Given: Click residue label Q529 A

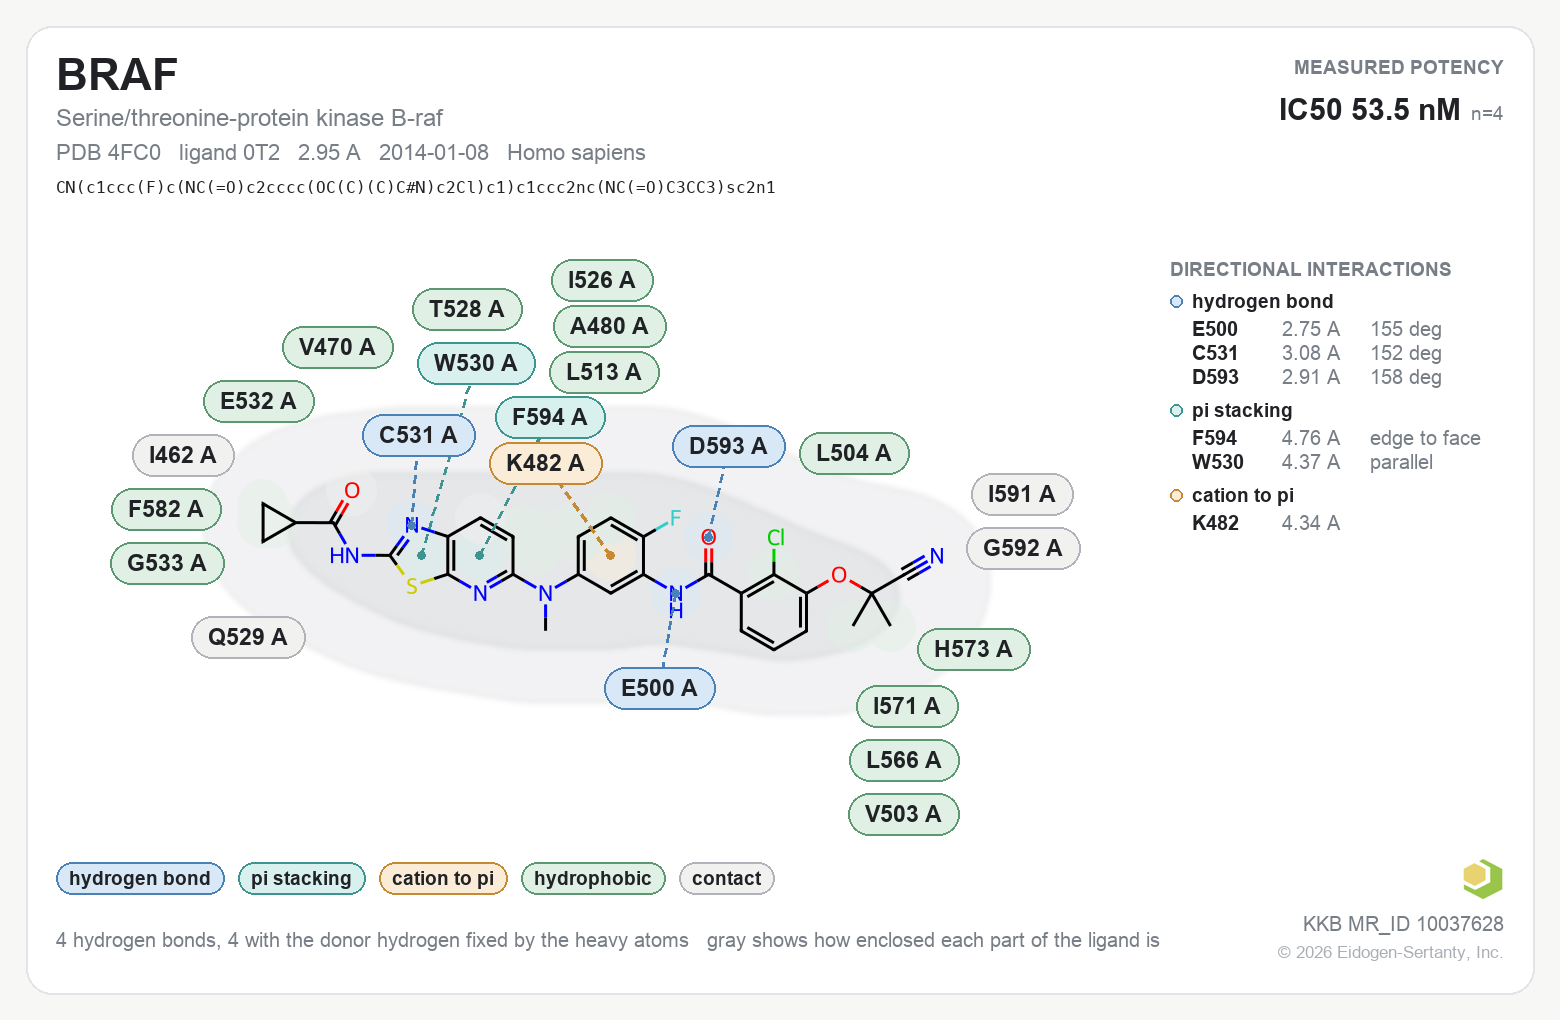Looking at the screenshot, I should coord(248,637).
